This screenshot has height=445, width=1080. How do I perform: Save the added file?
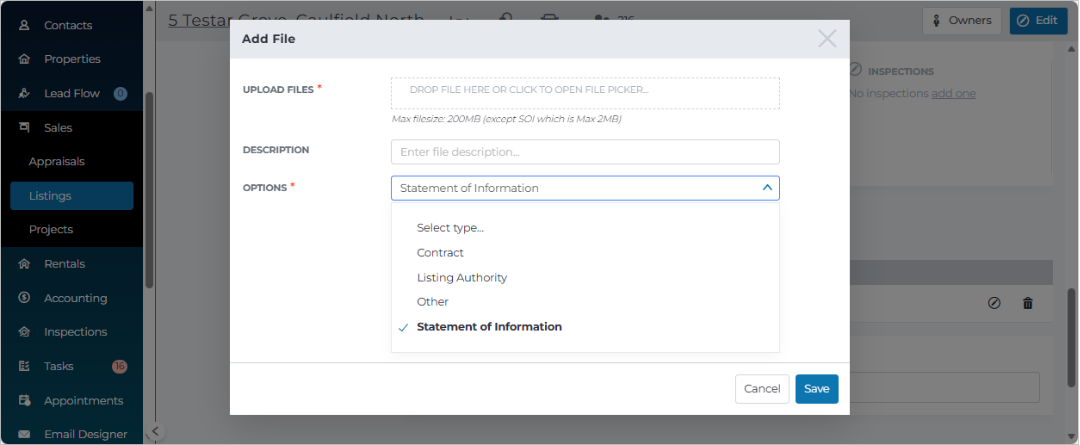(817, 389)
